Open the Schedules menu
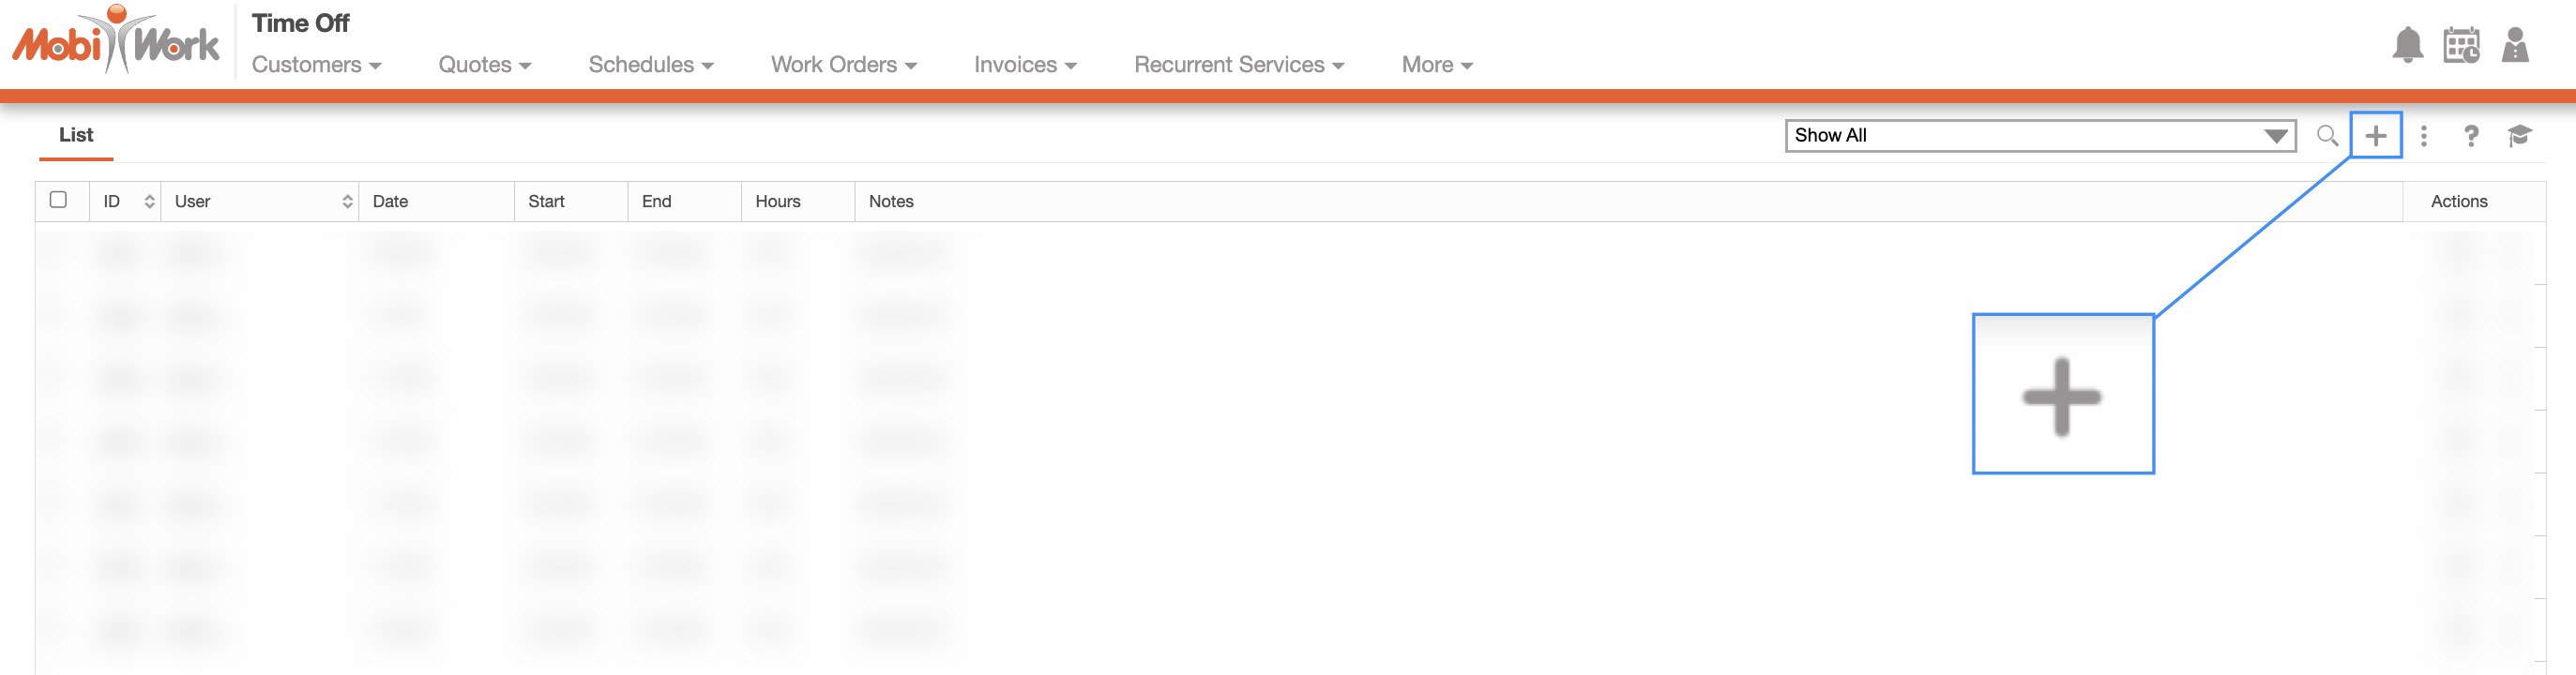The height and width of the screenshot is (675, 2576). (650, 65)
